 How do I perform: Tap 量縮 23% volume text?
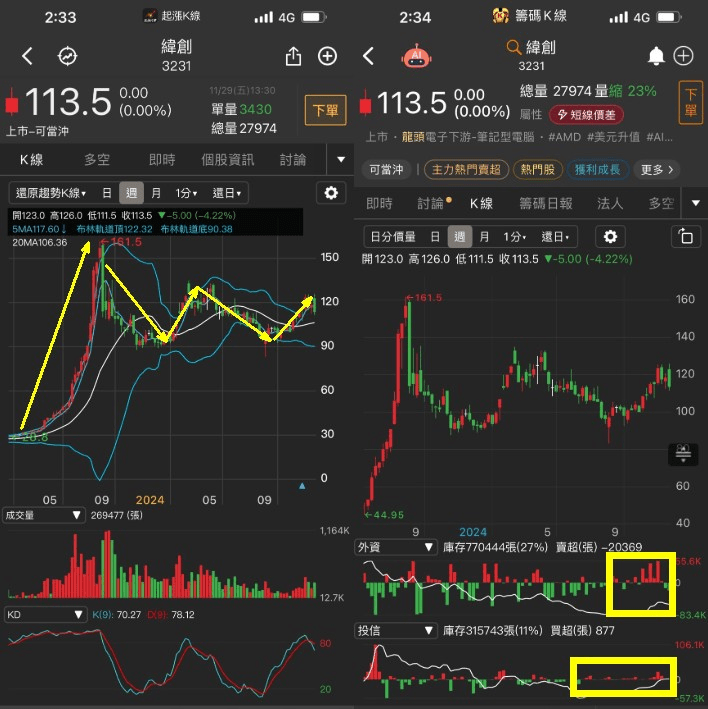coord(626,91)
